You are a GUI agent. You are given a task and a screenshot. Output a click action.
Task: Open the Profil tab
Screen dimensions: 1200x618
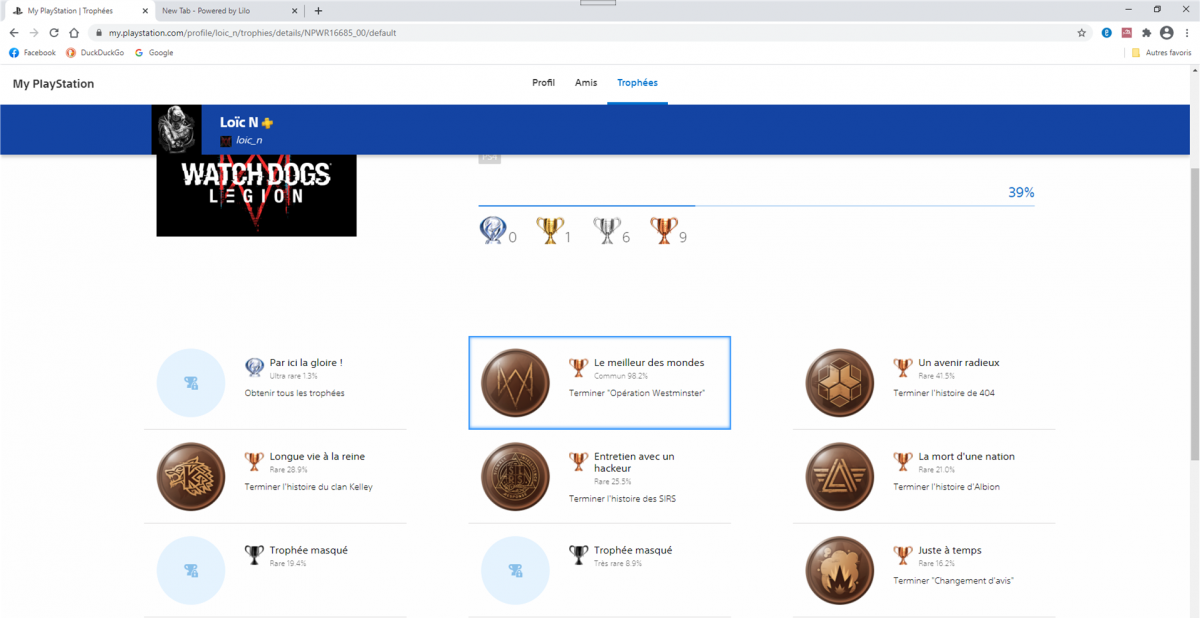tap(543, 83)
